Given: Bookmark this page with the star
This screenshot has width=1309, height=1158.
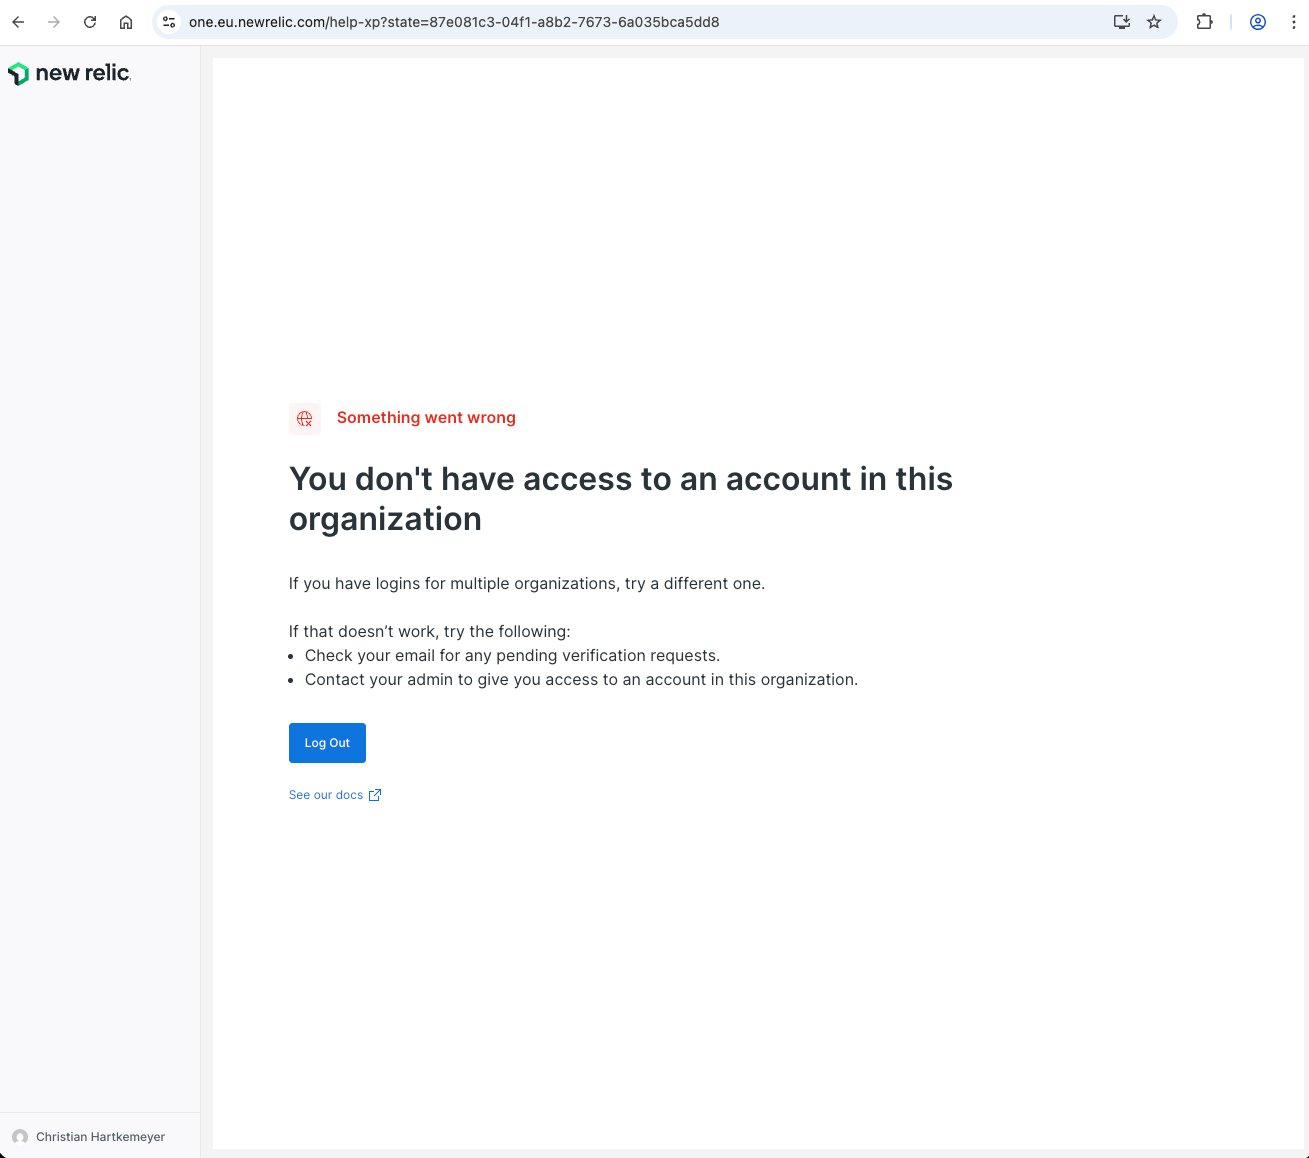Looking at the screenshot, I should pos(1154,22).
